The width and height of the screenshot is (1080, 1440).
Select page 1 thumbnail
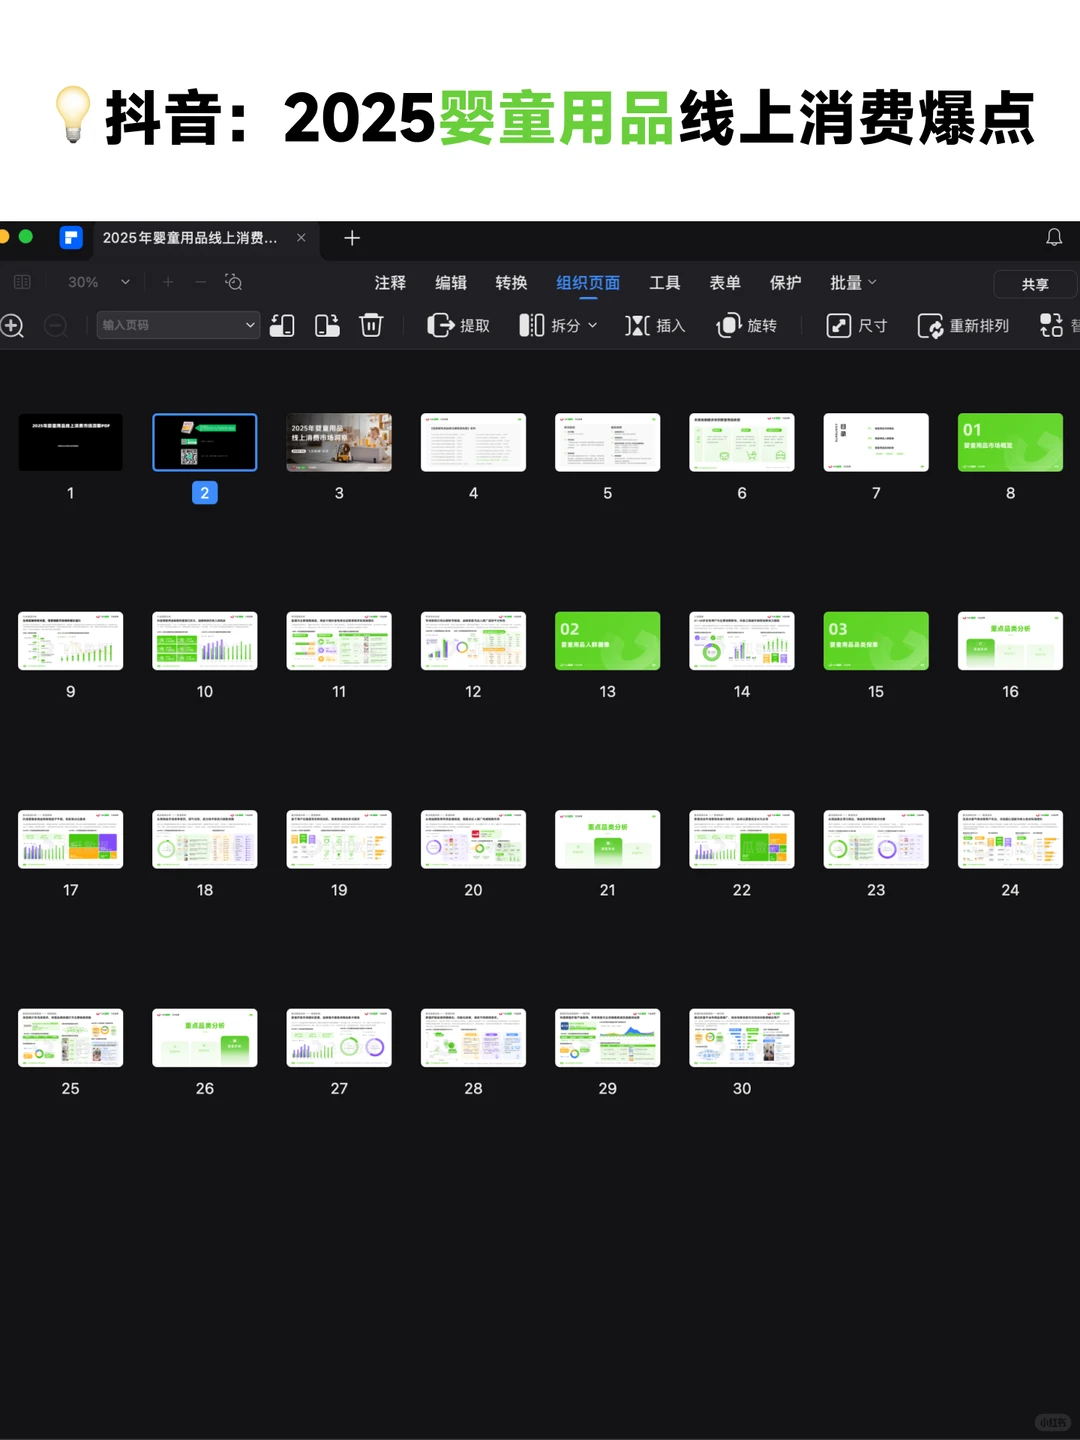coord(71,442)
